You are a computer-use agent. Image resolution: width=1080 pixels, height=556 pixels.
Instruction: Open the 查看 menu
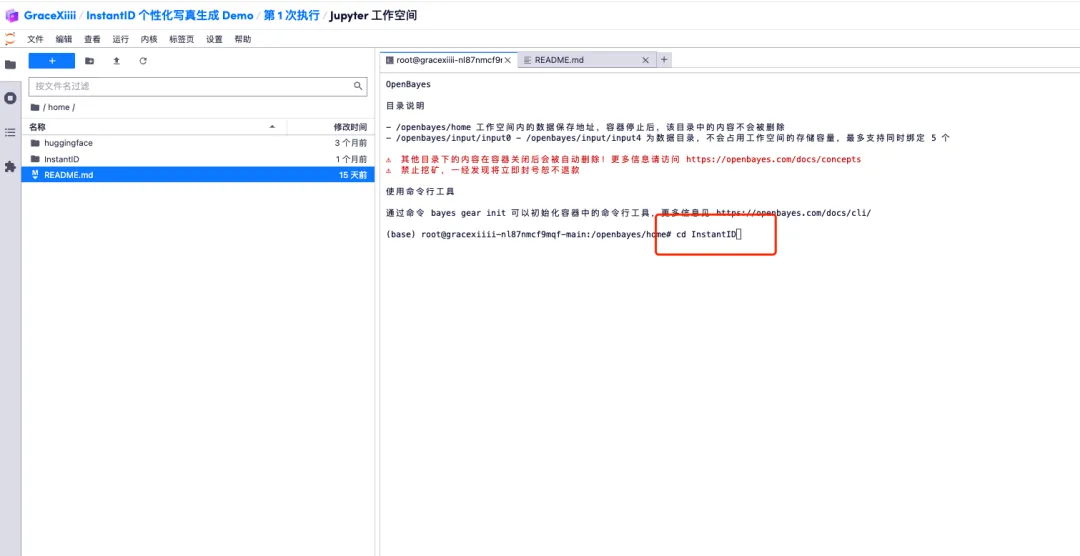[92, 39]
